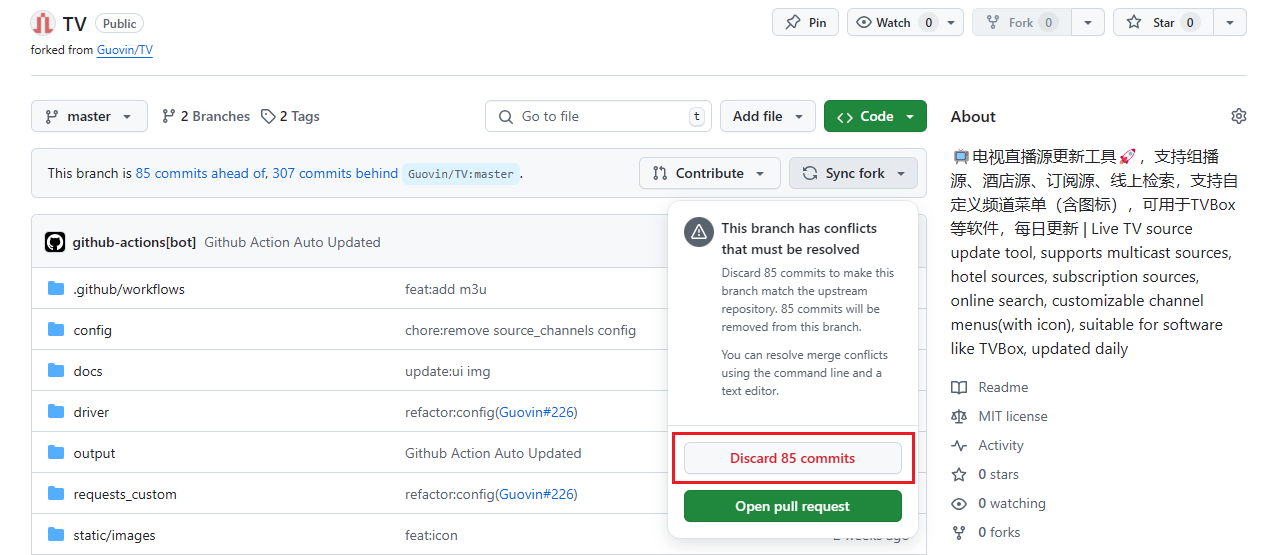1281x555 pixels.
Task: Open the Github Action Auto Updated commit message
Action: (x=292, y=242)
